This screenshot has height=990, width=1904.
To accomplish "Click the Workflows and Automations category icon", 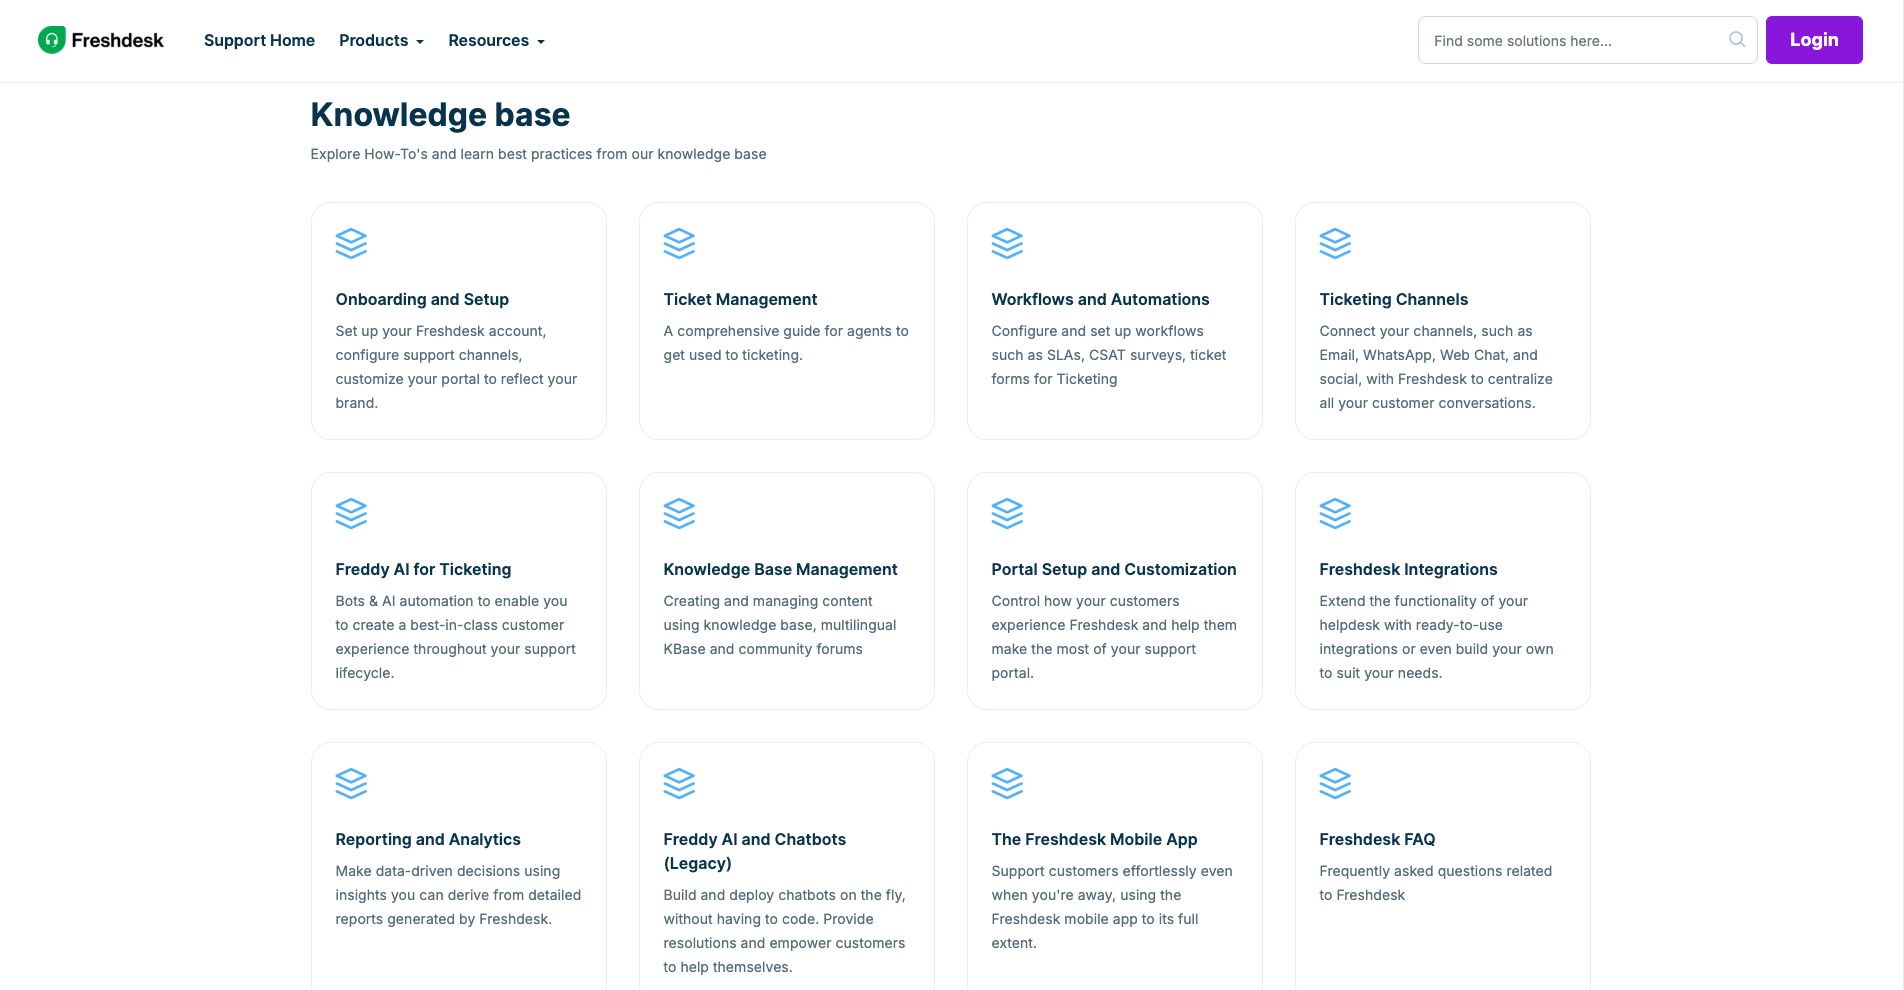I will 1007,243.
